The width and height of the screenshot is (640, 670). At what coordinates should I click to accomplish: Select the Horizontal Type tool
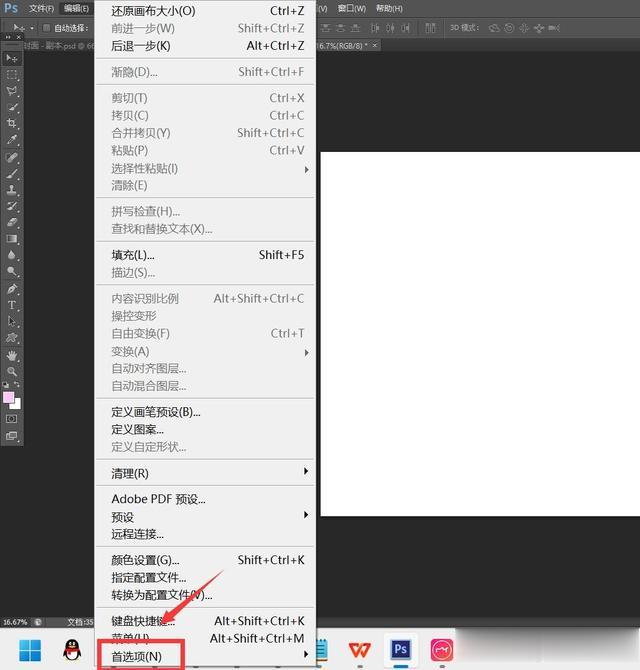pos(12,305)
